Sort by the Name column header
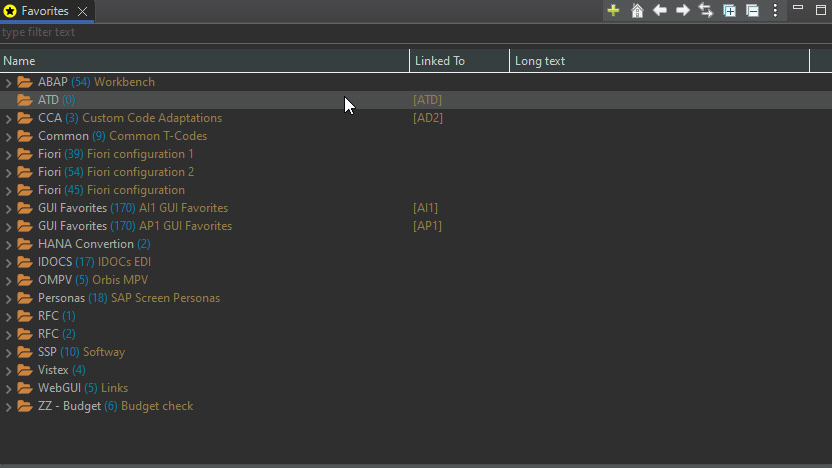This screenshot has height=468, width=832. (204, 61)
